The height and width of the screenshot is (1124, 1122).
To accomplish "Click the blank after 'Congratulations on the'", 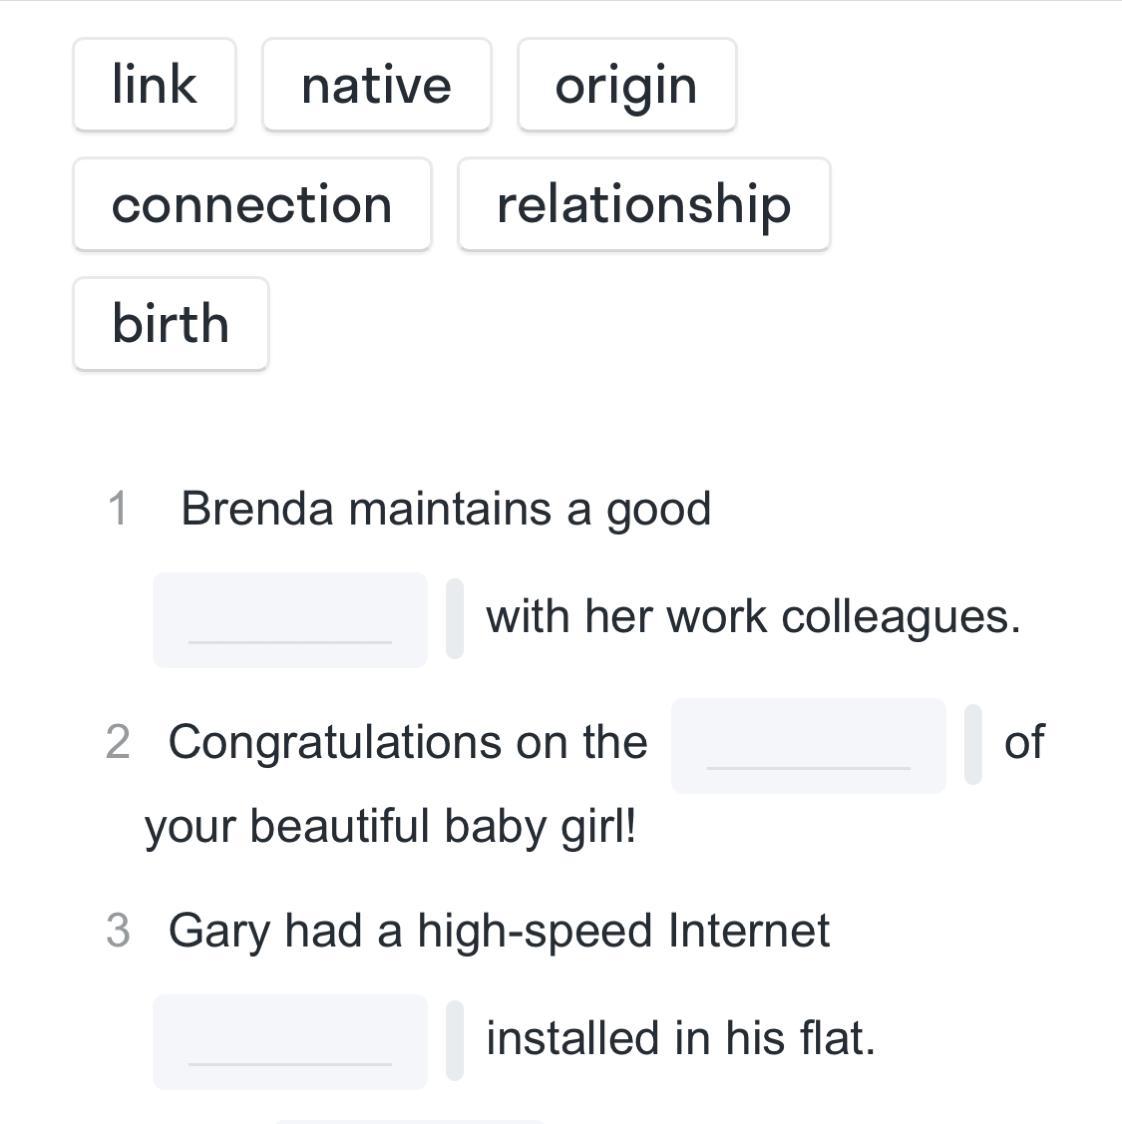I will [x=808, y=746].
